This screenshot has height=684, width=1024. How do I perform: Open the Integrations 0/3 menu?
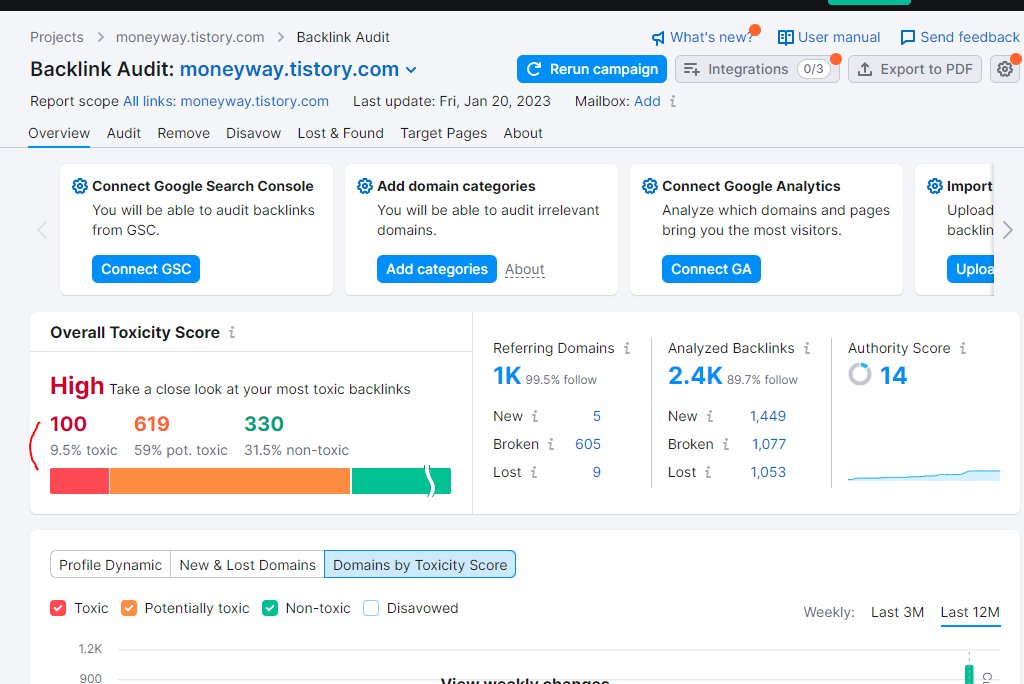coord(757,69)
